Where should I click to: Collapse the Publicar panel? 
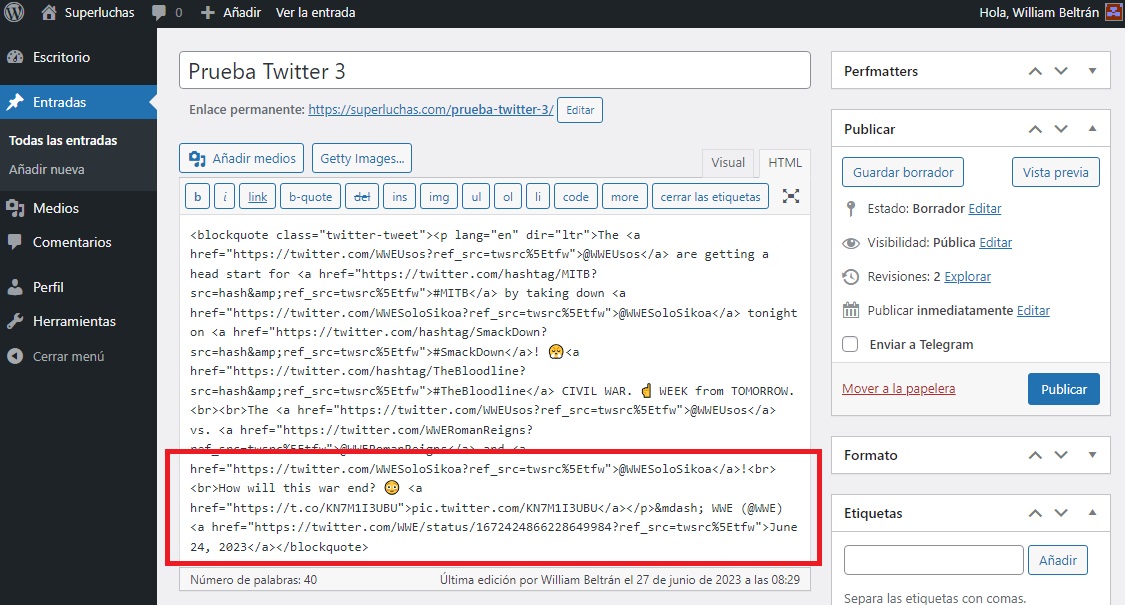(1093, 129)
